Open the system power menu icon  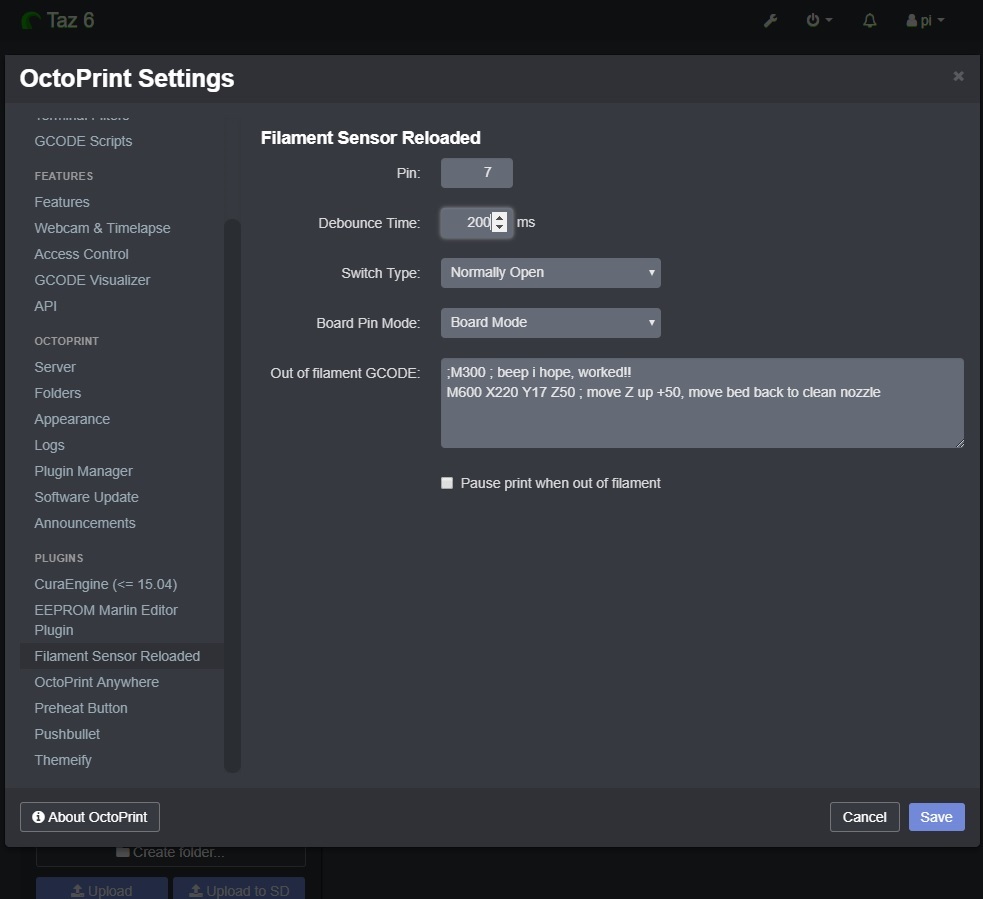[819, 20]
